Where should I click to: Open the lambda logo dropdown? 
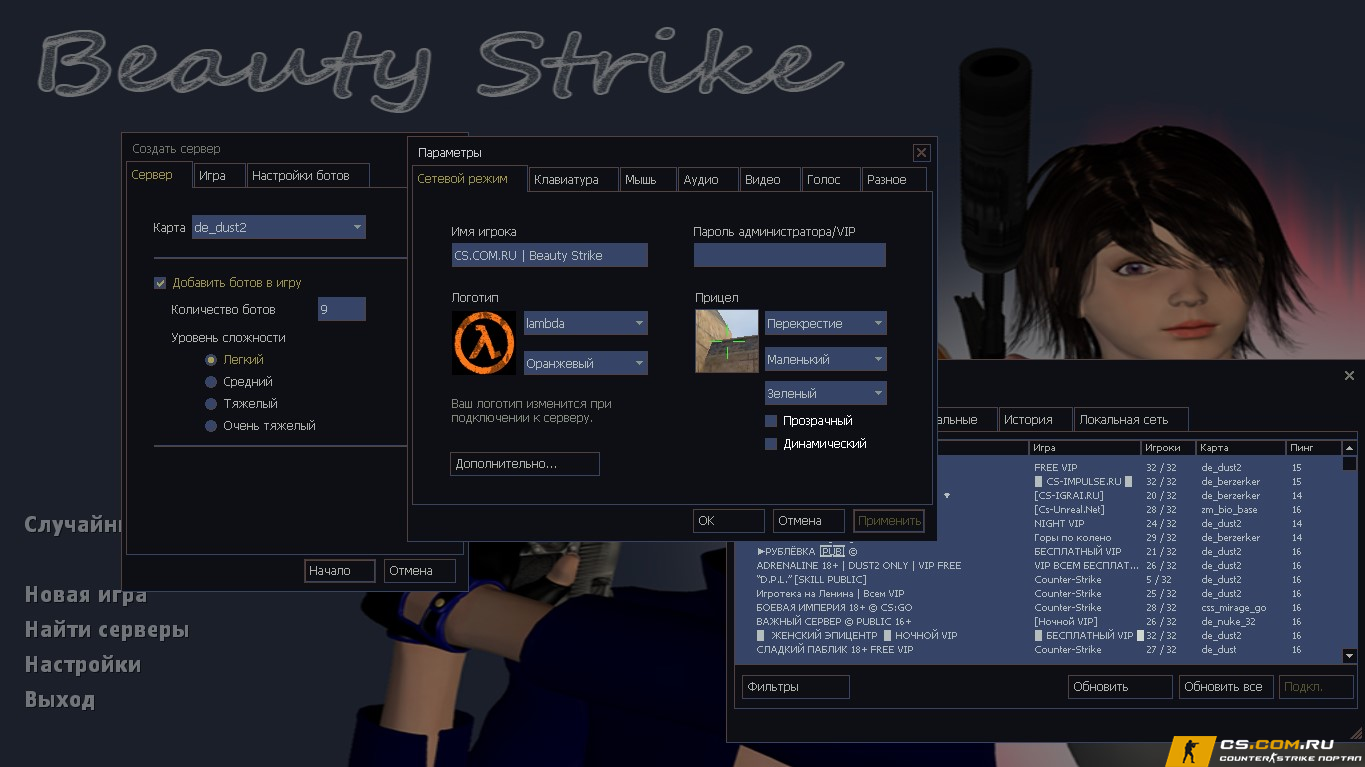click(586, 323)
